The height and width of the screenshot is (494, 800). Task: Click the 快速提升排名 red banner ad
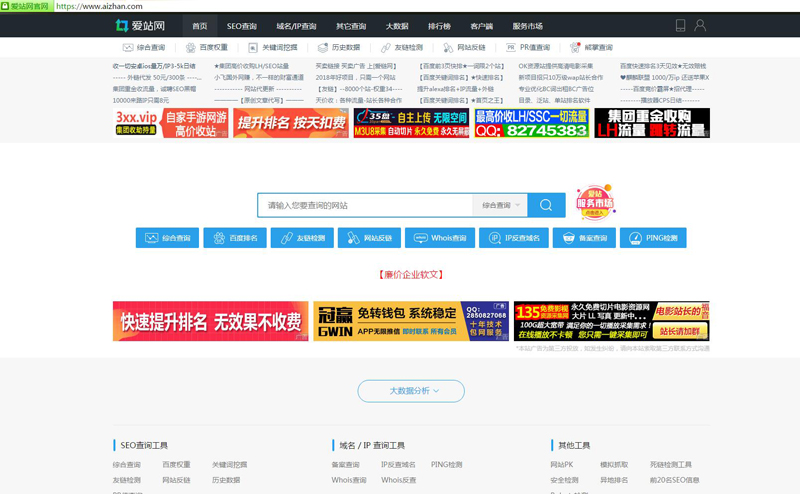coord(210,321)
